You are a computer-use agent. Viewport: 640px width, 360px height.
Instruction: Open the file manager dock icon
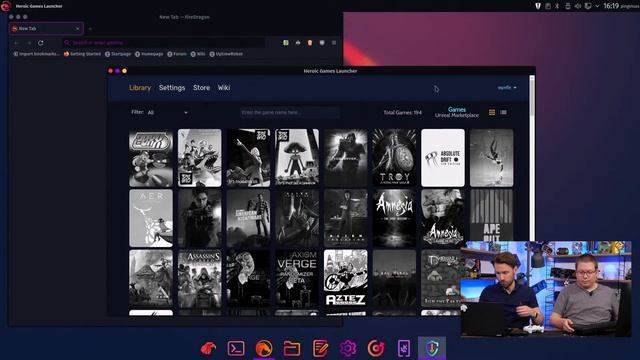292,348
